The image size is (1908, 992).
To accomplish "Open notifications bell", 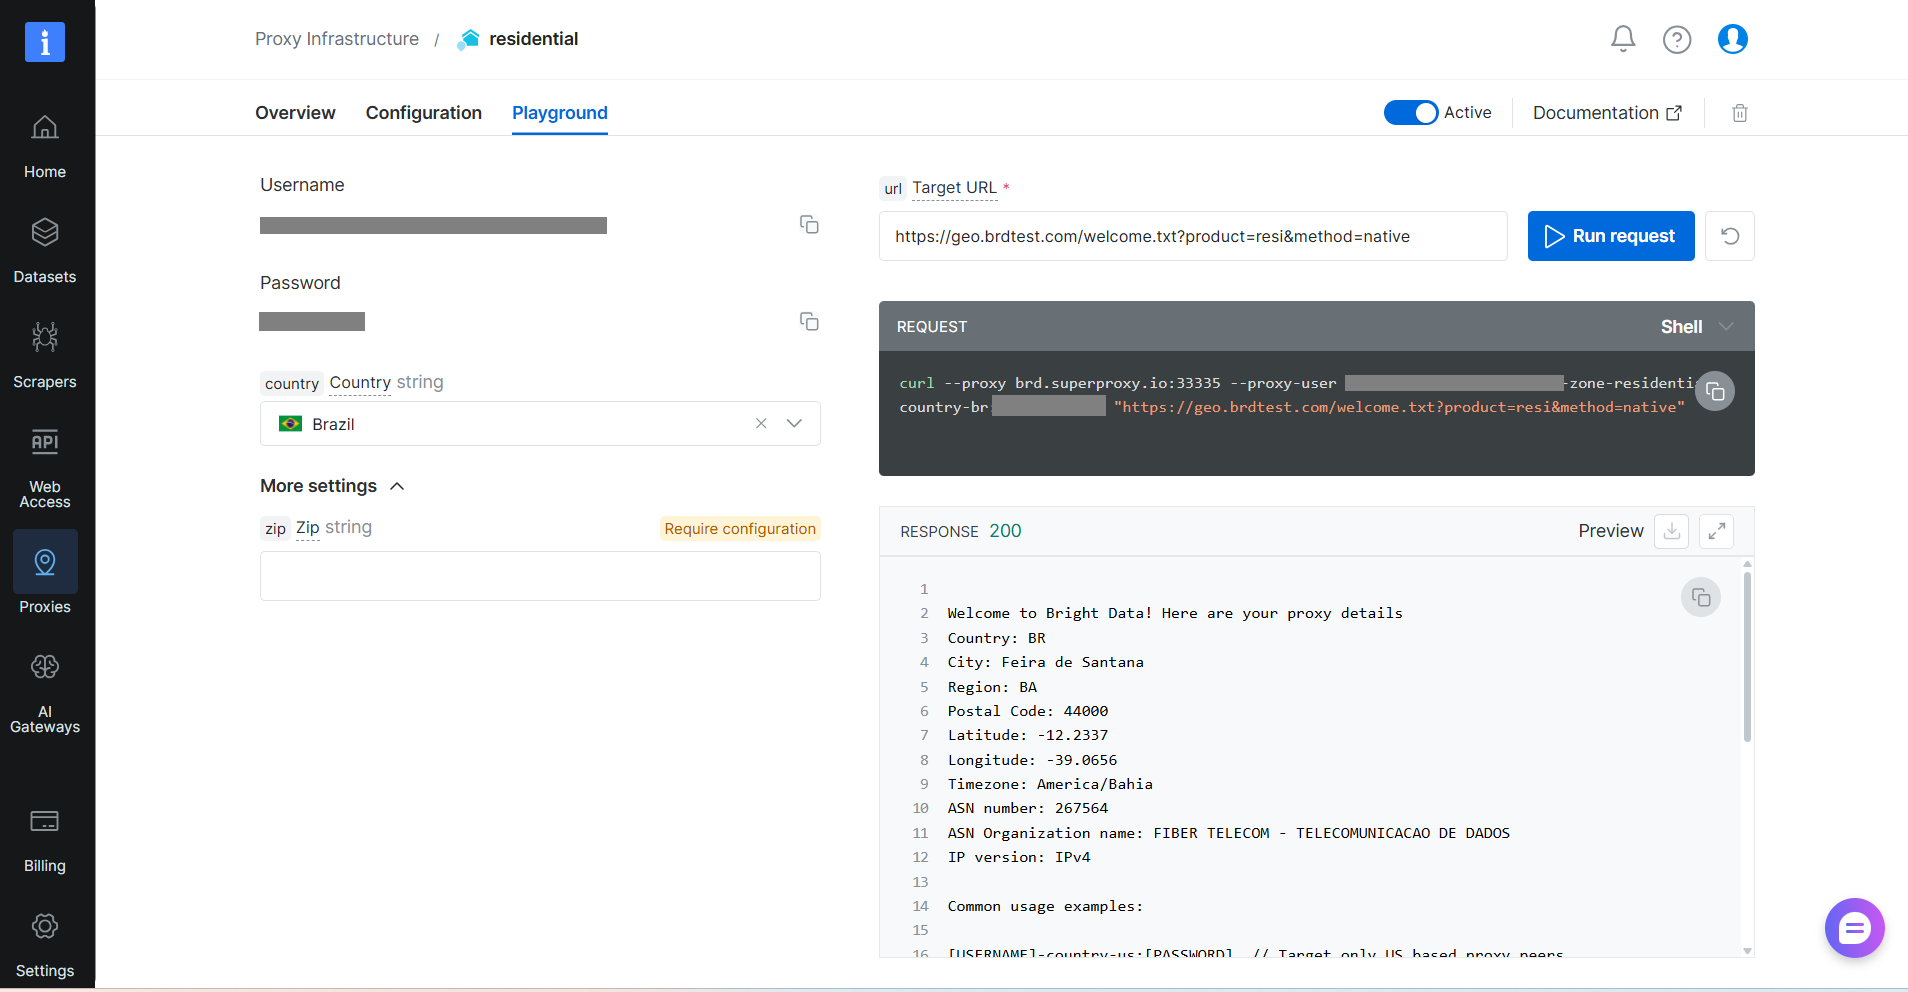I will click(x=1623, y=39).
